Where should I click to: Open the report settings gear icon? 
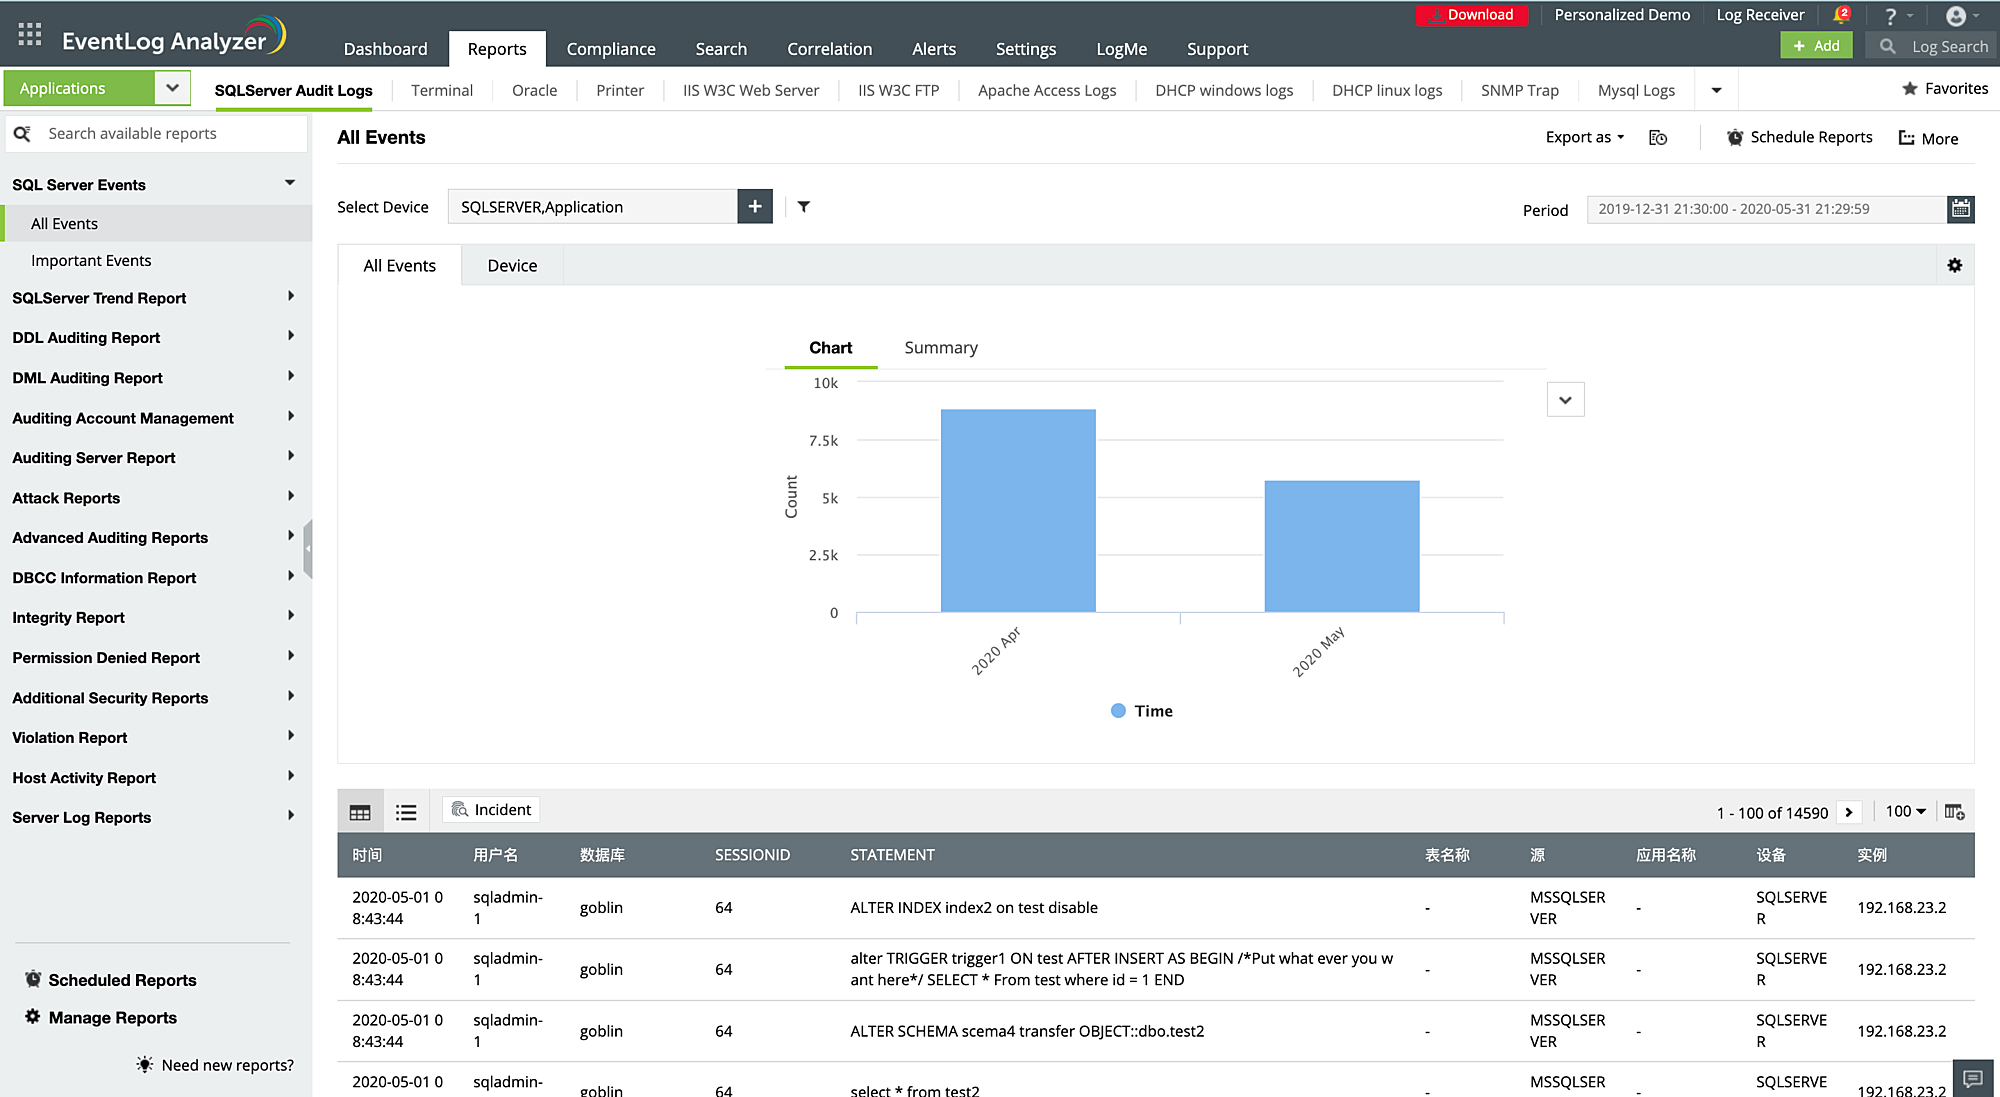click(1954, 266)
